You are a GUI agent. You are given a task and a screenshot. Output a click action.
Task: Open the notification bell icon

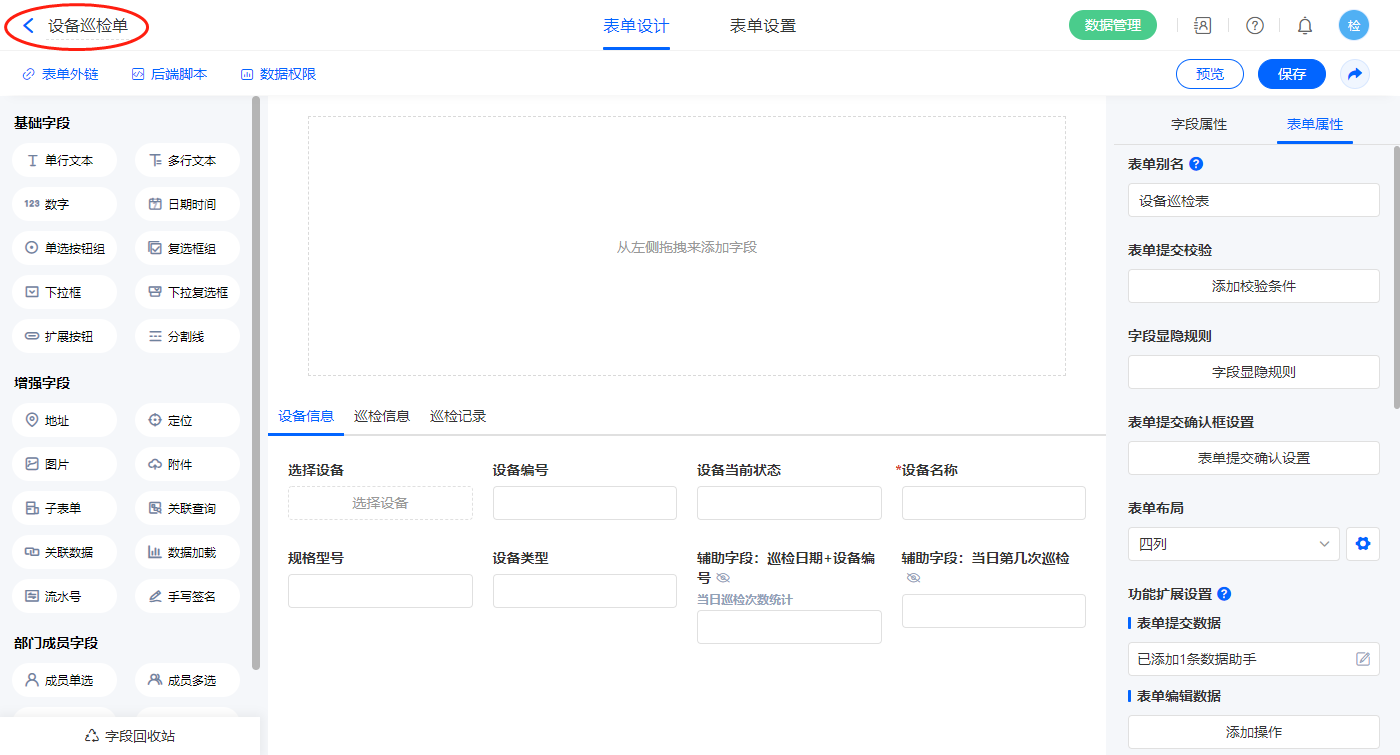point(1305,26)
